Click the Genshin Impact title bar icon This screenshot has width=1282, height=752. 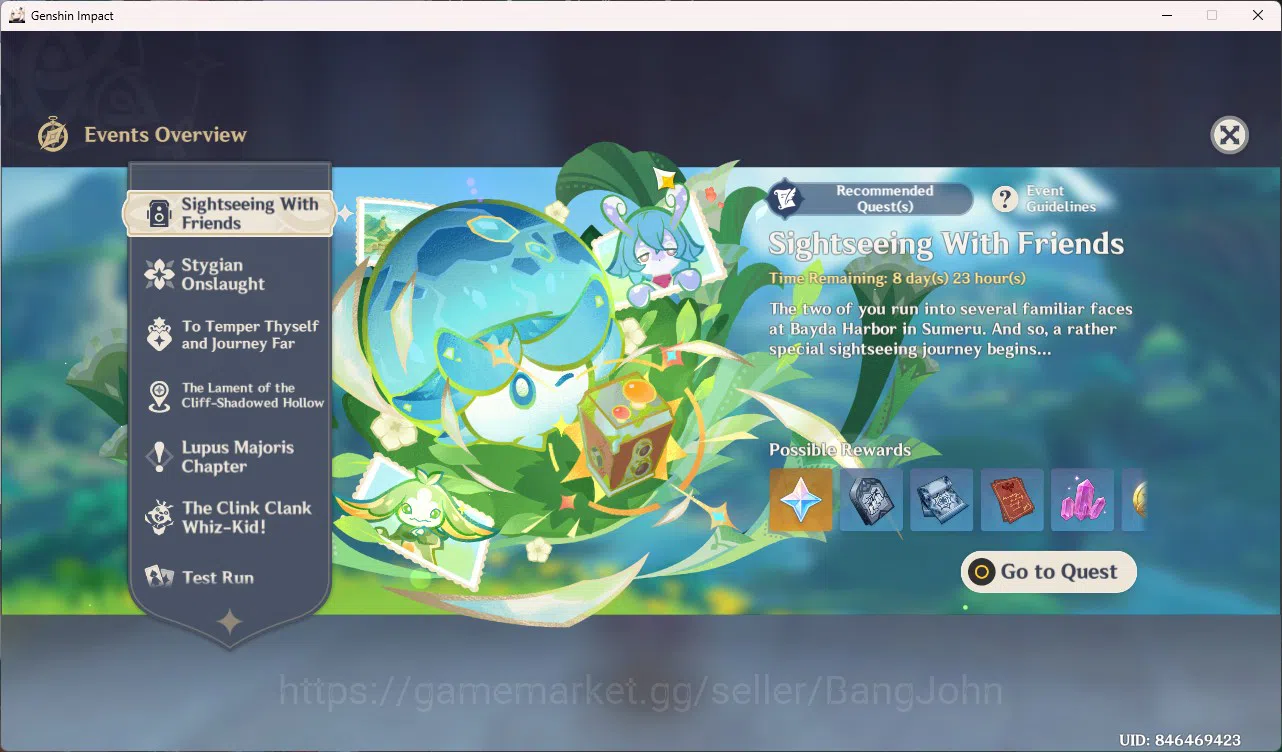coord(17,15)
